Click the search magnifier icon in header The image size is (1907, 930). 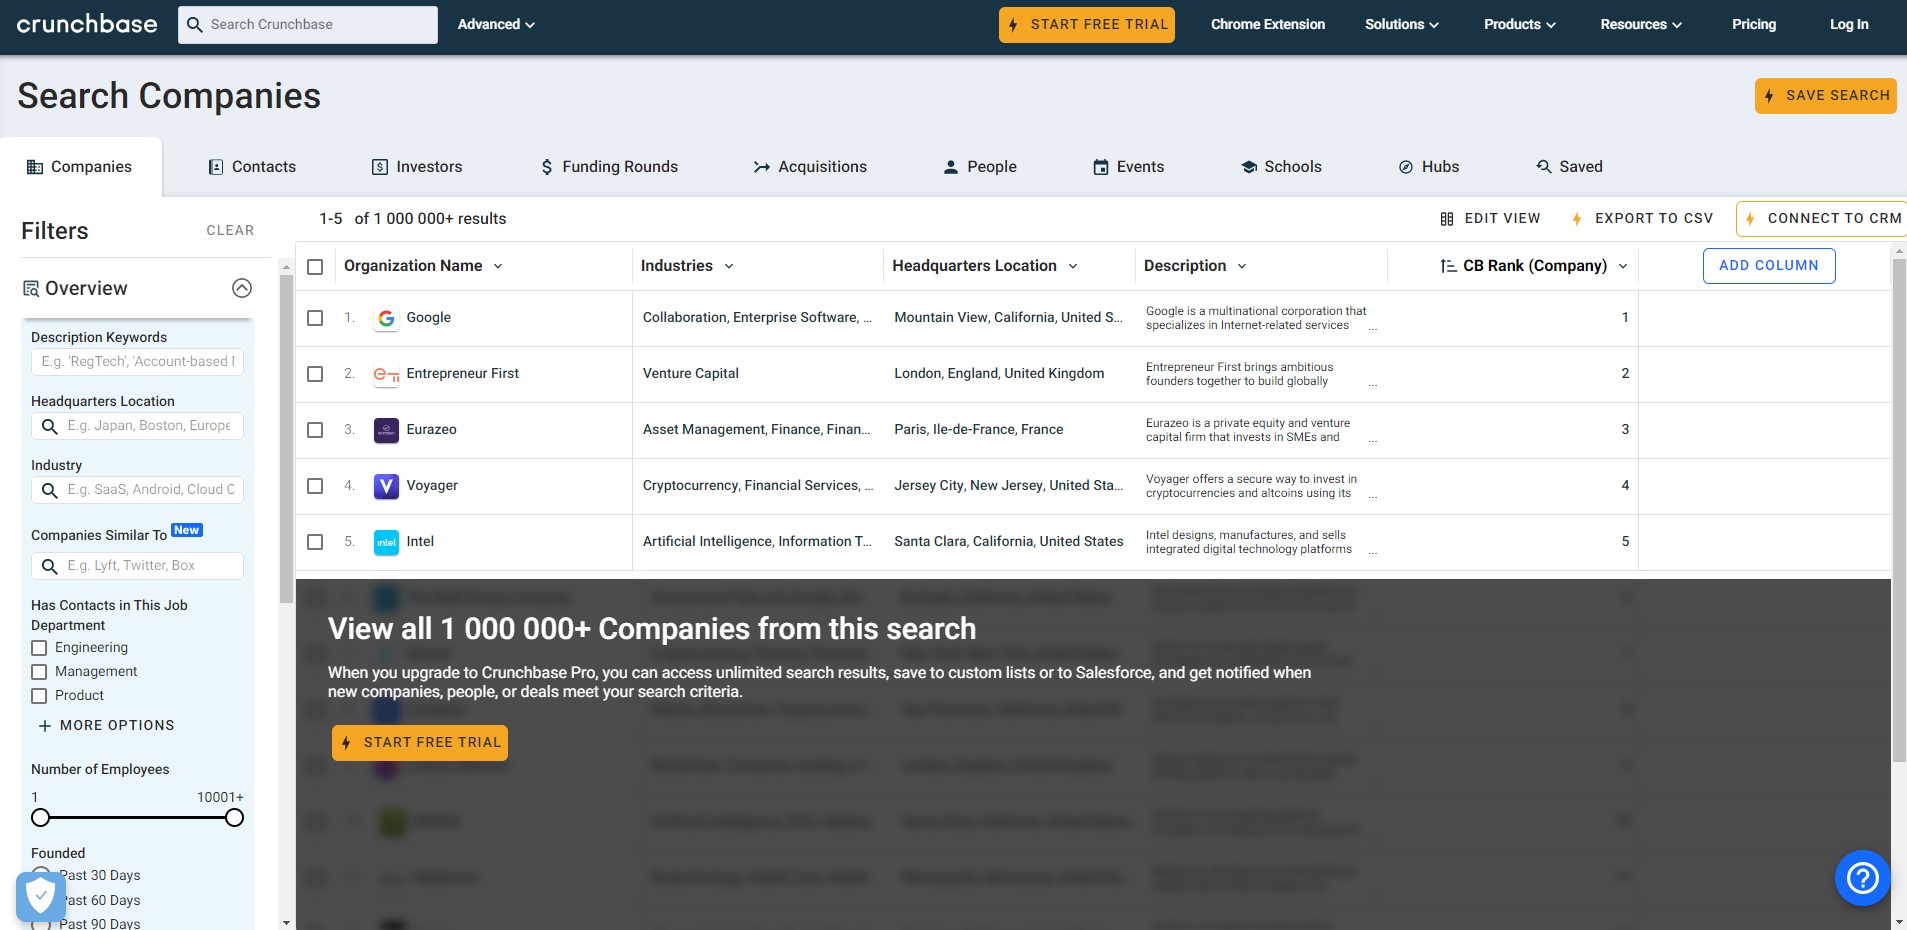click(195, 25)
